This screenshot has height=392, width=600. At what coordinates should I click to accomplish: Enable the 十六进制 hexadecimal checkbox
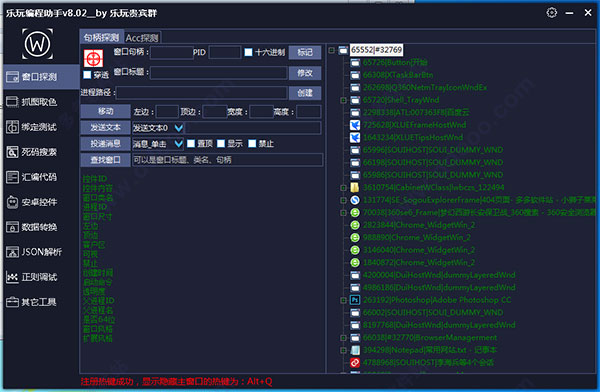tap(248, 52)
